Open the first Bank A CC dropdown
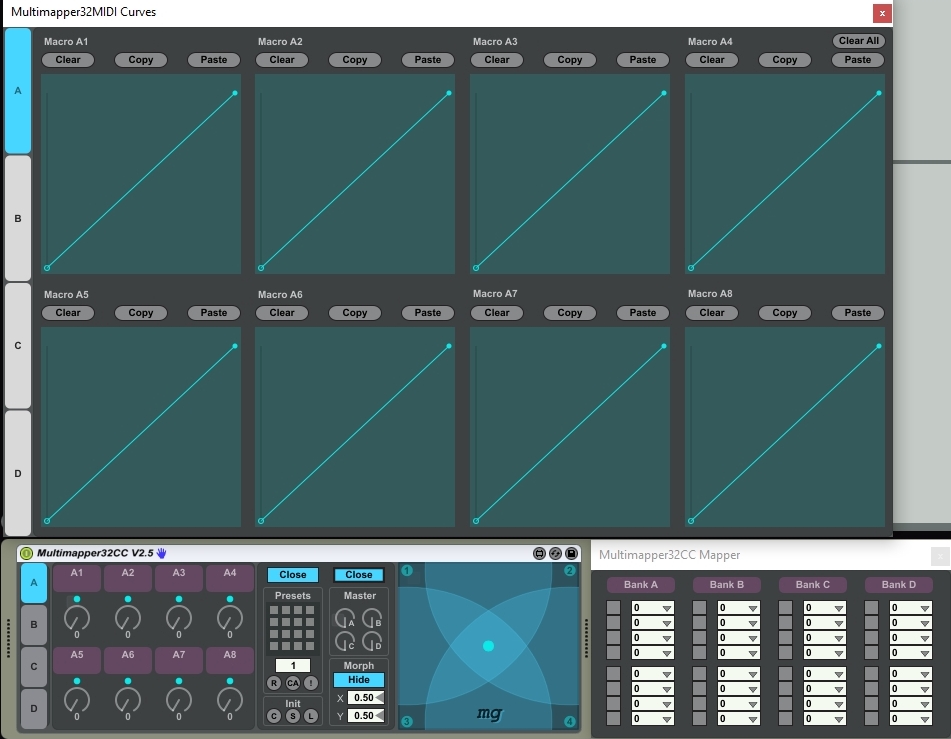 click(652, 607)
